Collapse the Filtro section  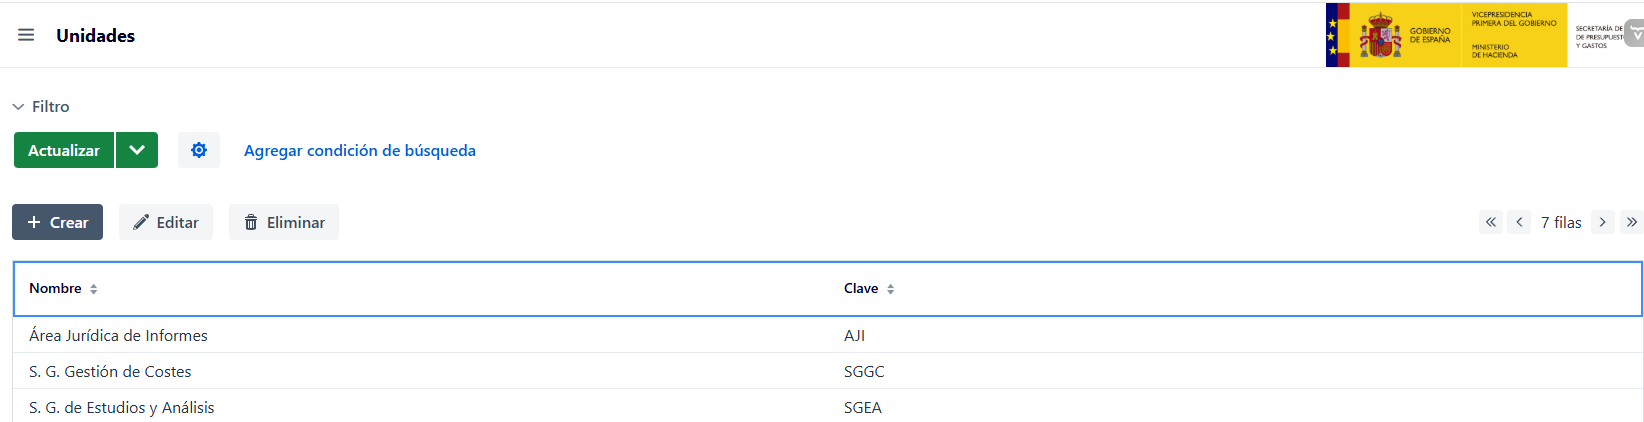pos(41,106)
